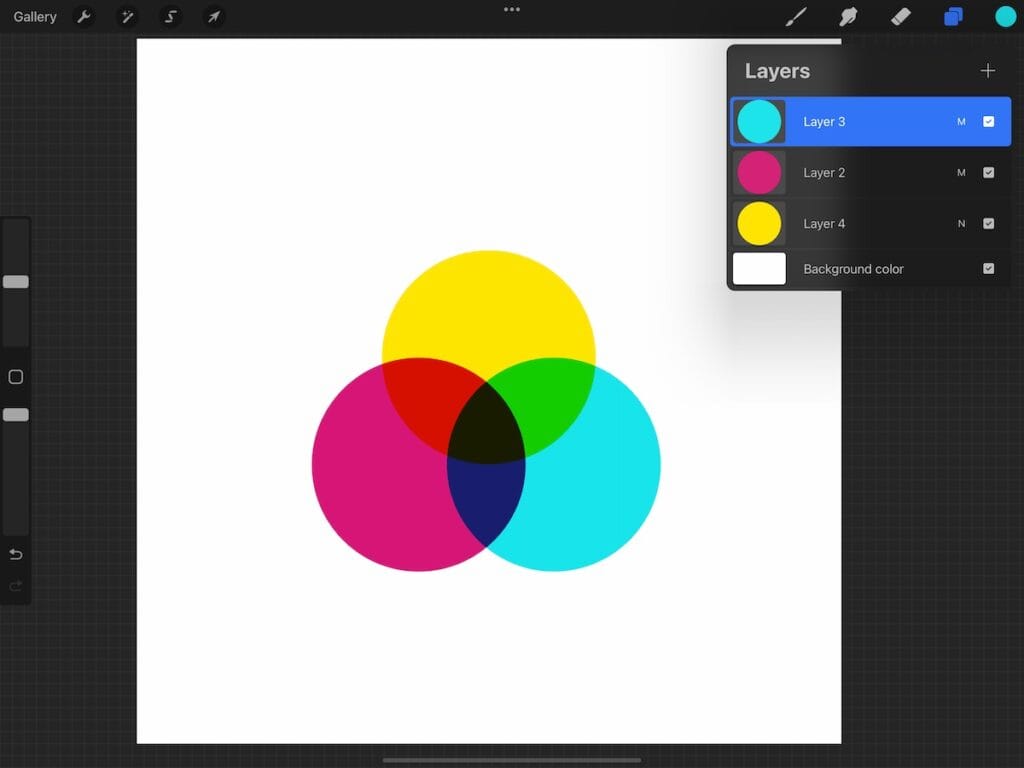Screen dimensions: 1024x768
Task: Select the Transform arrow tool
Action: (213, 16)
